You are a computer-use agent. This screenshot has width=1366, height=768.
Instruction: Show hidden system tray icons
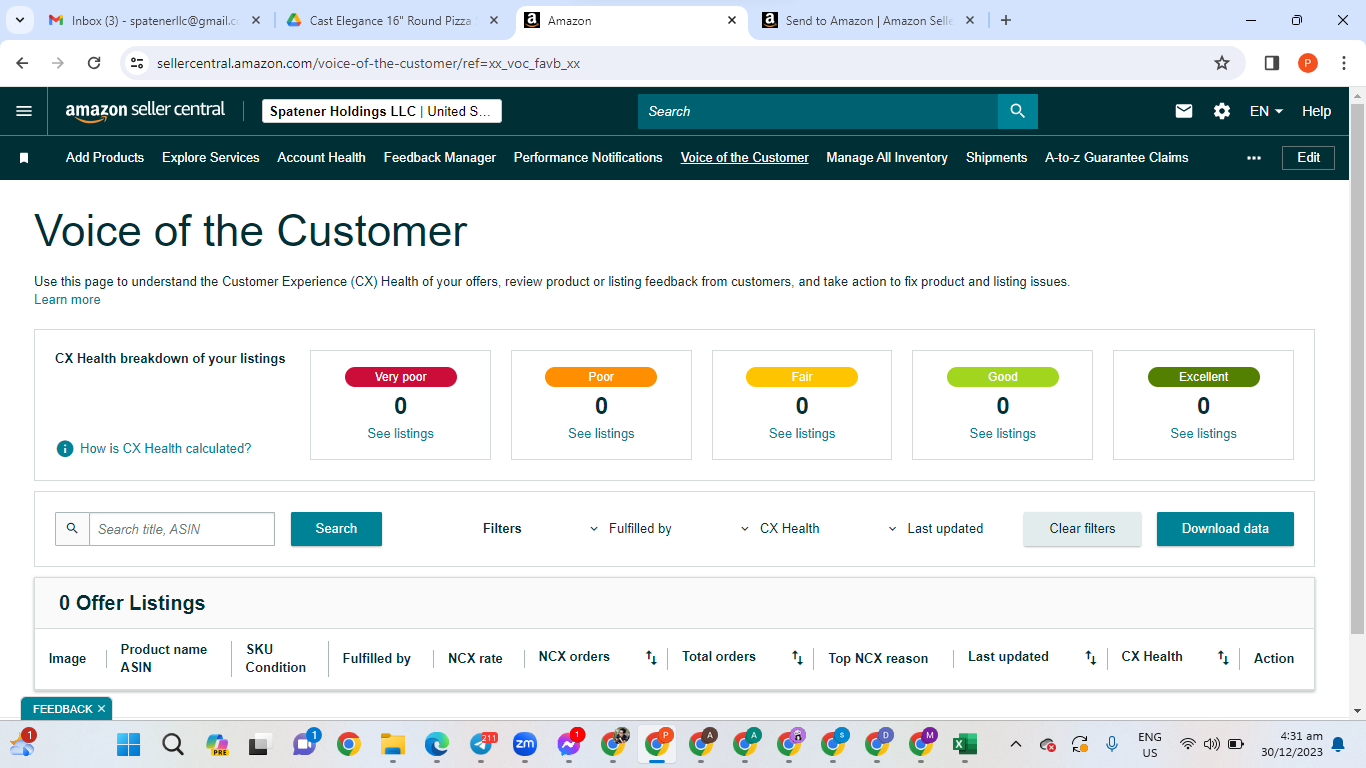coord(1016,744)
